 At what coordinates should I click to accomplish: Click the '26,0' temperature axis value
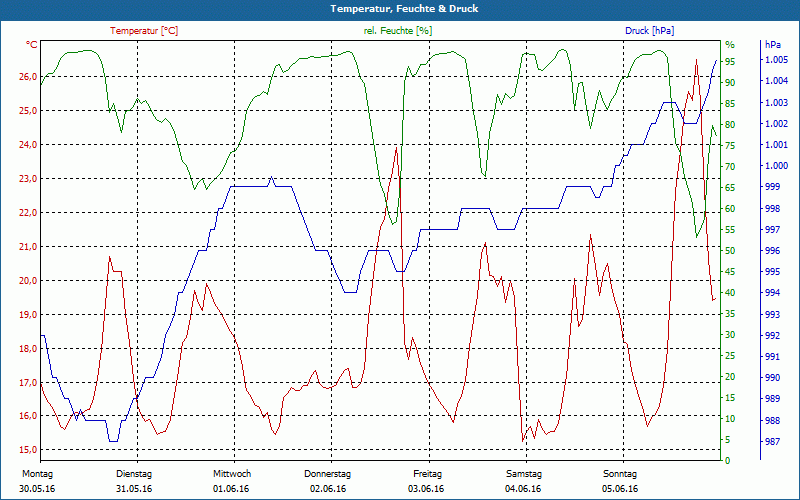pyautogui.click(x=28, y=77)
